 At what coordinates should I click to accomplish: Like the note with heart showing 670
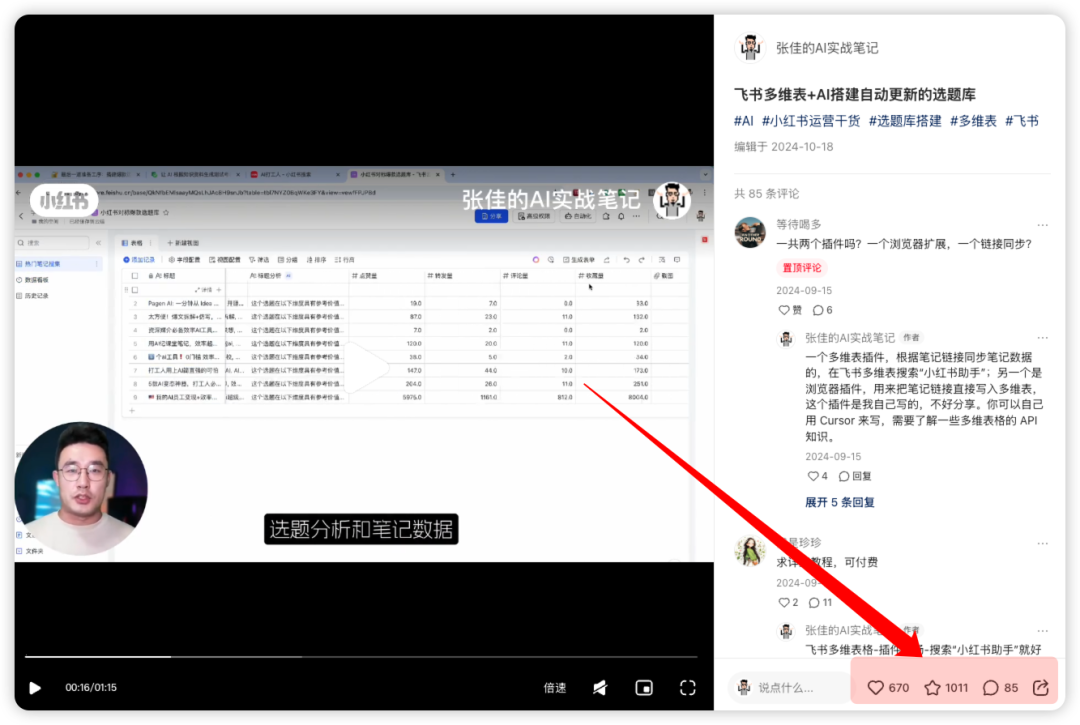tap(888, 687)
